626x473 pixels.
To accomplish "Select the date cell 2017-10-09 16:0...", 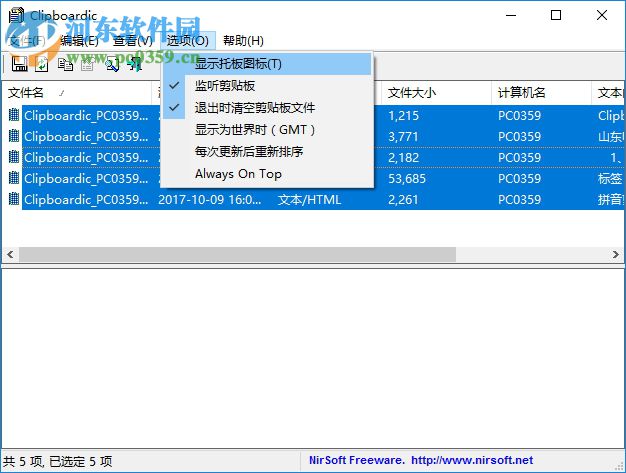I will (x=210, y=200).
